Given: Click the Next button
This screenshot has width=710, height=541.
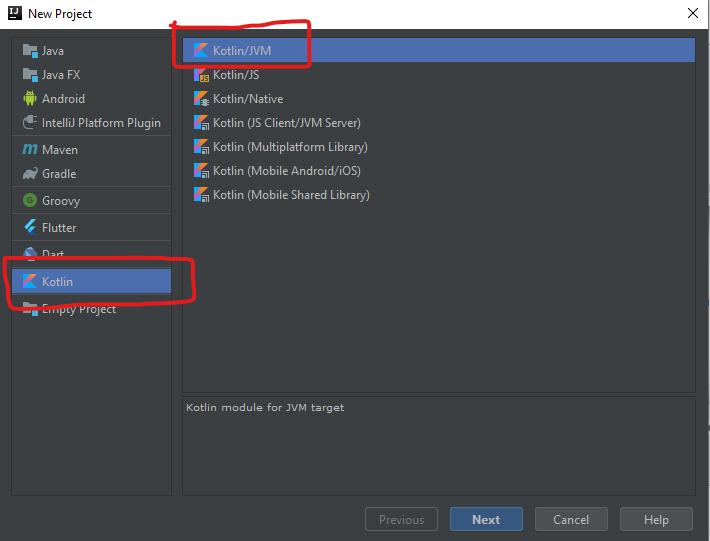Looking at the screenshot, I should click(x=486, y=519).
